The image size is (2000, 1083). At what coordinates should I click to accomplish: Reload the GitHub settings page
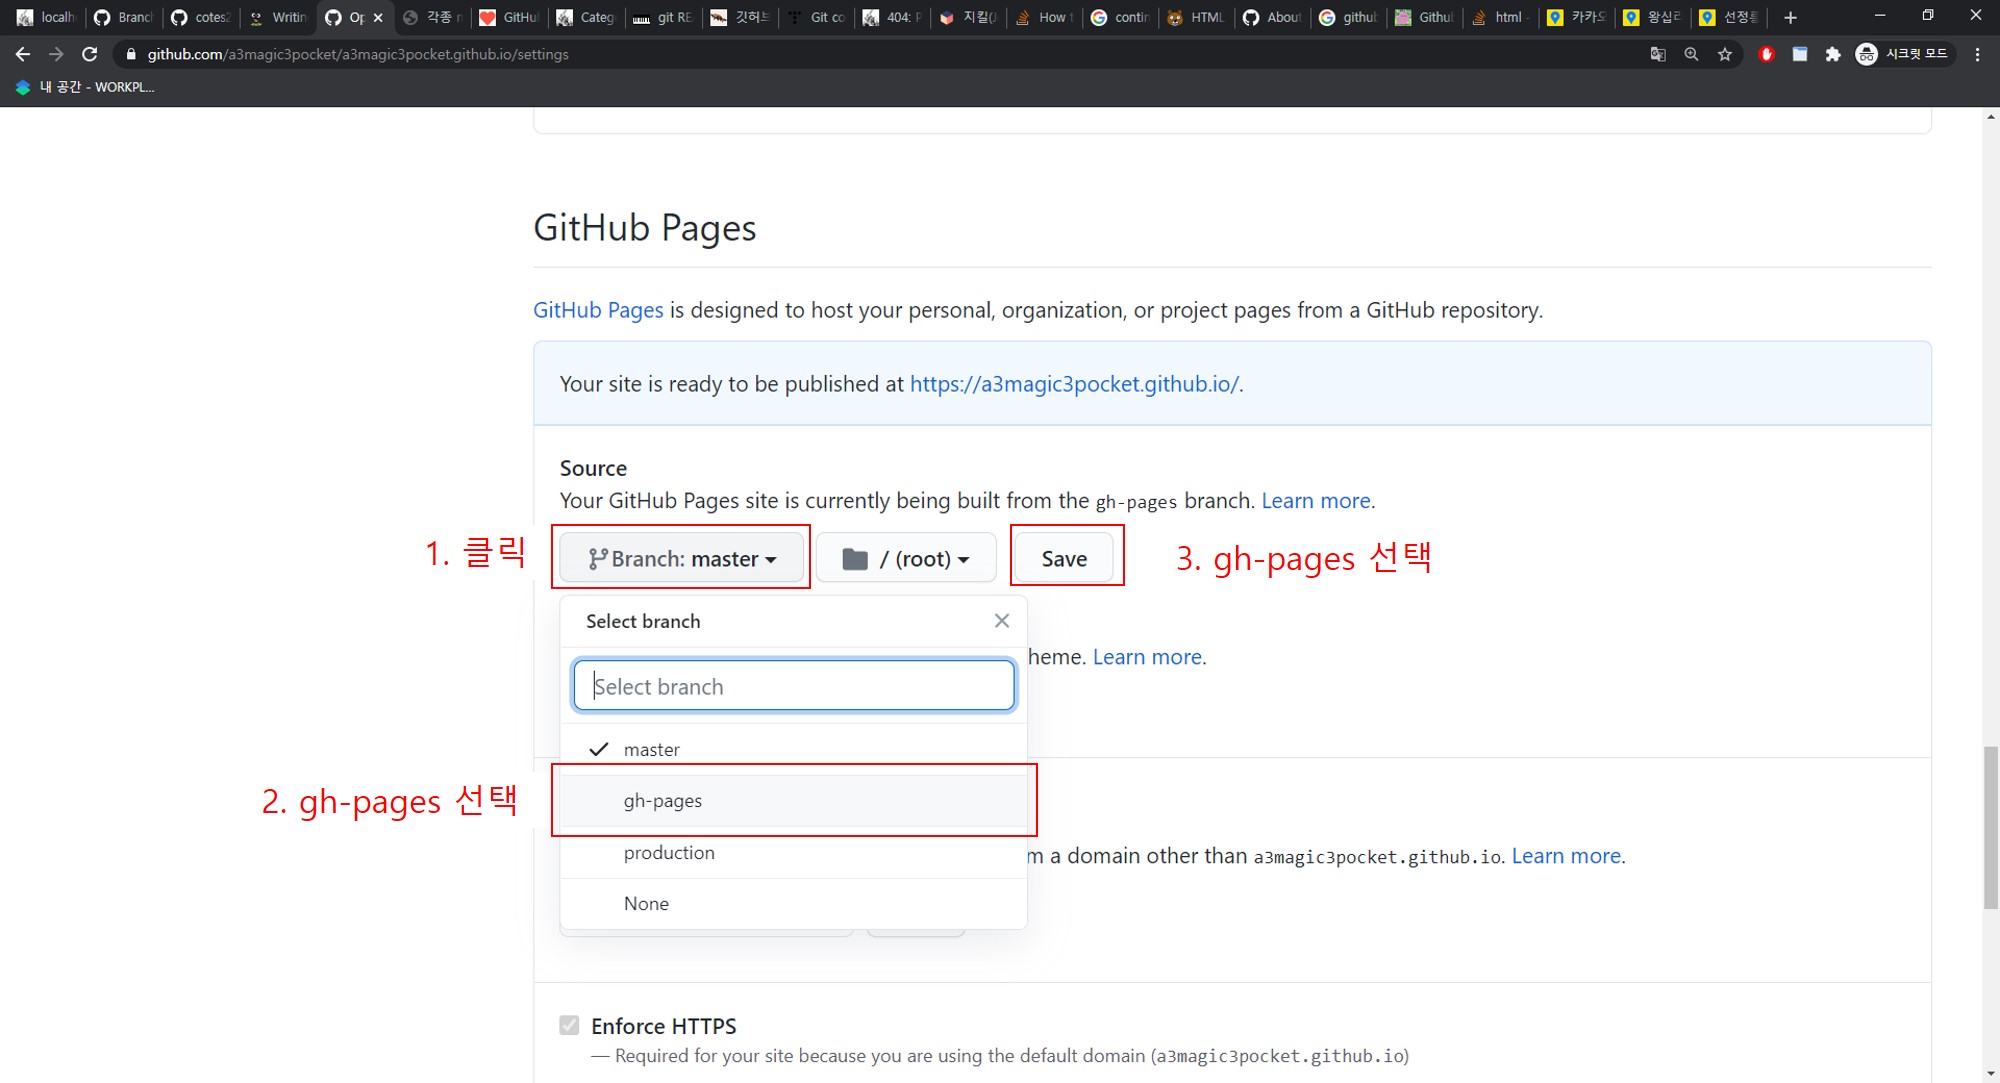[x=90, y=54]
